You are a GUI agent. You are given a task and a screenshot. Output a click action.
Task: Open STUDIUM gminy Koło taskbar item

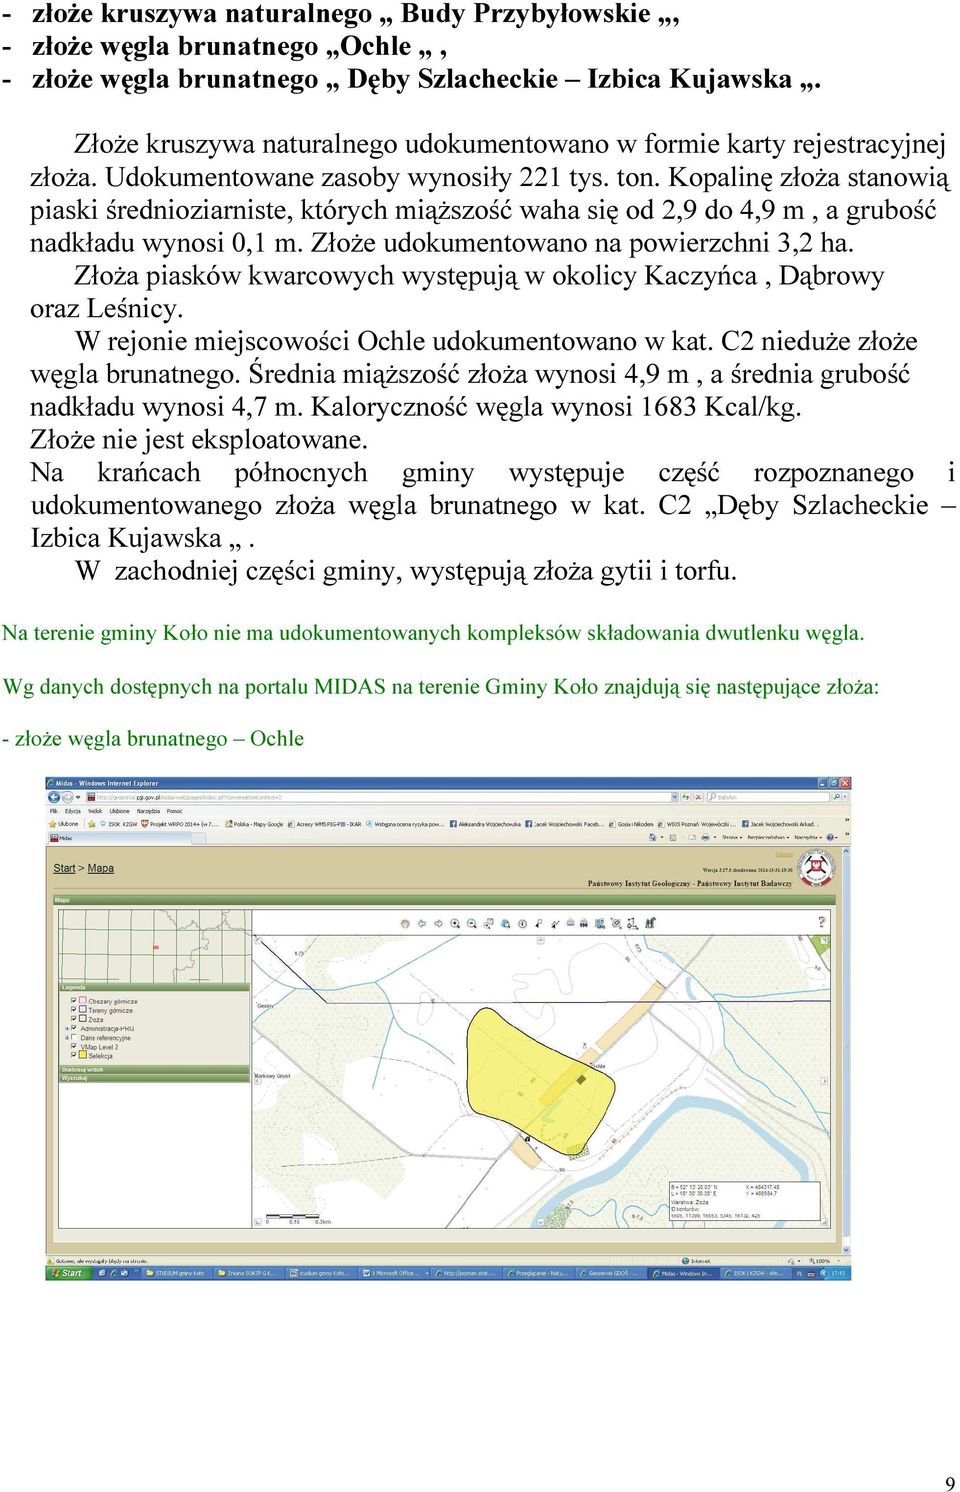pyautogui.click(x=175, y=1273)
